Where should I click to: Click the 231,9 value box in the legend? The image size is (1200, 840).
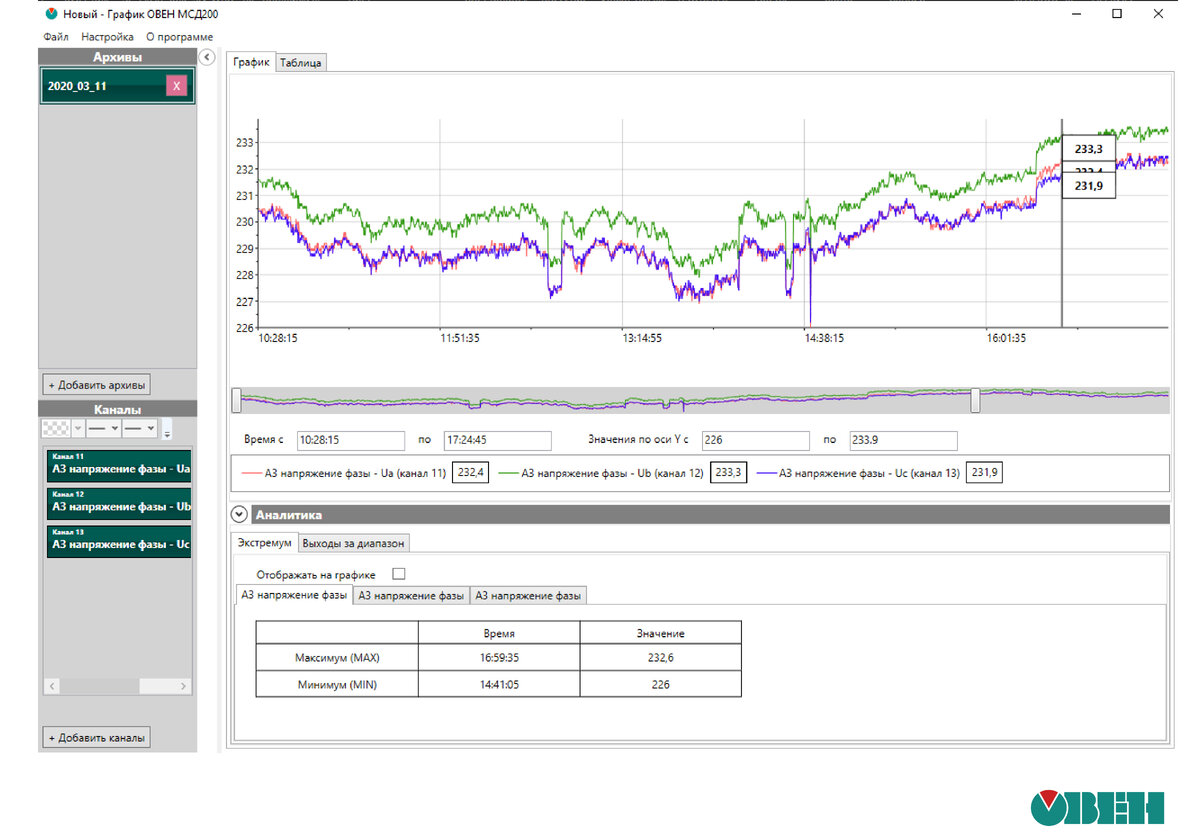point(985,473)
